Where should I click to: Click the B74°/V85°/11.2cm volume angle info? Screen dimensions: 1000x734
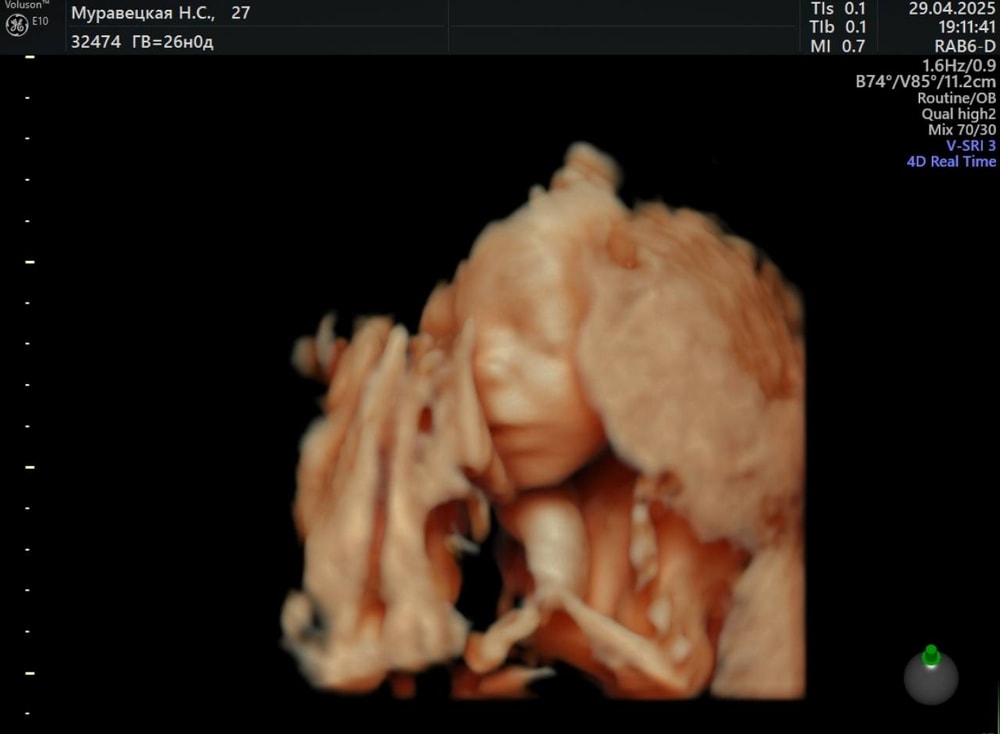pos(925,82)
